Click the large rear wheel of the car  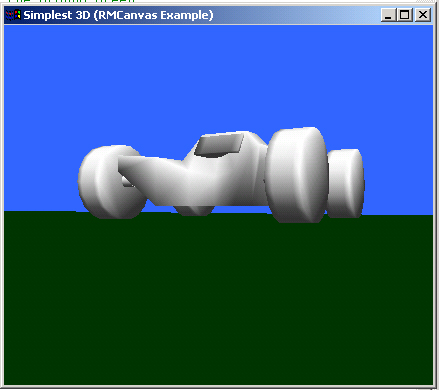pyautogui.click(x=296, y=175)
